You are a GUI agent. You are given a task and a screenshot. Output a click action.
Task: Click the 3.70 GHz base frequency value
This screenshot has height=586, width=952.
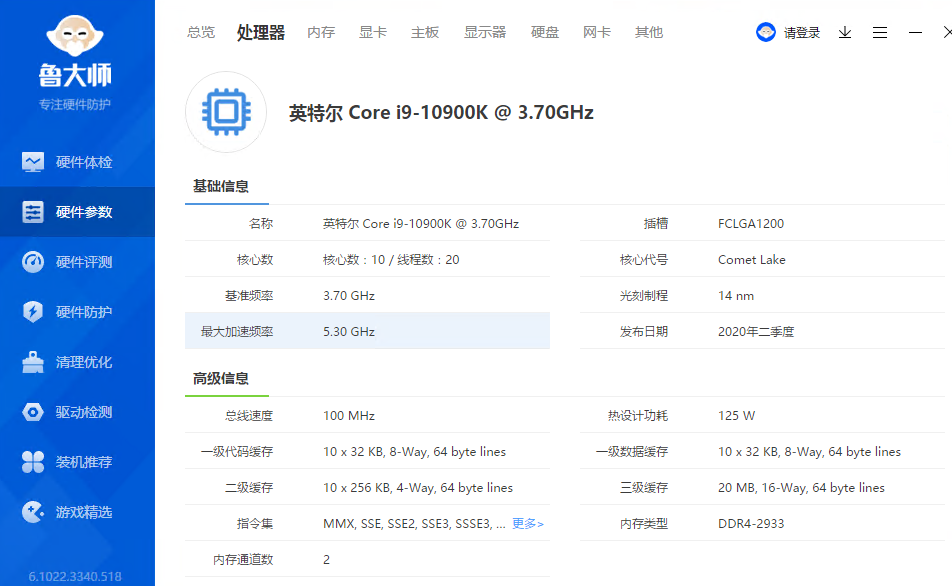tap(349, 296)
